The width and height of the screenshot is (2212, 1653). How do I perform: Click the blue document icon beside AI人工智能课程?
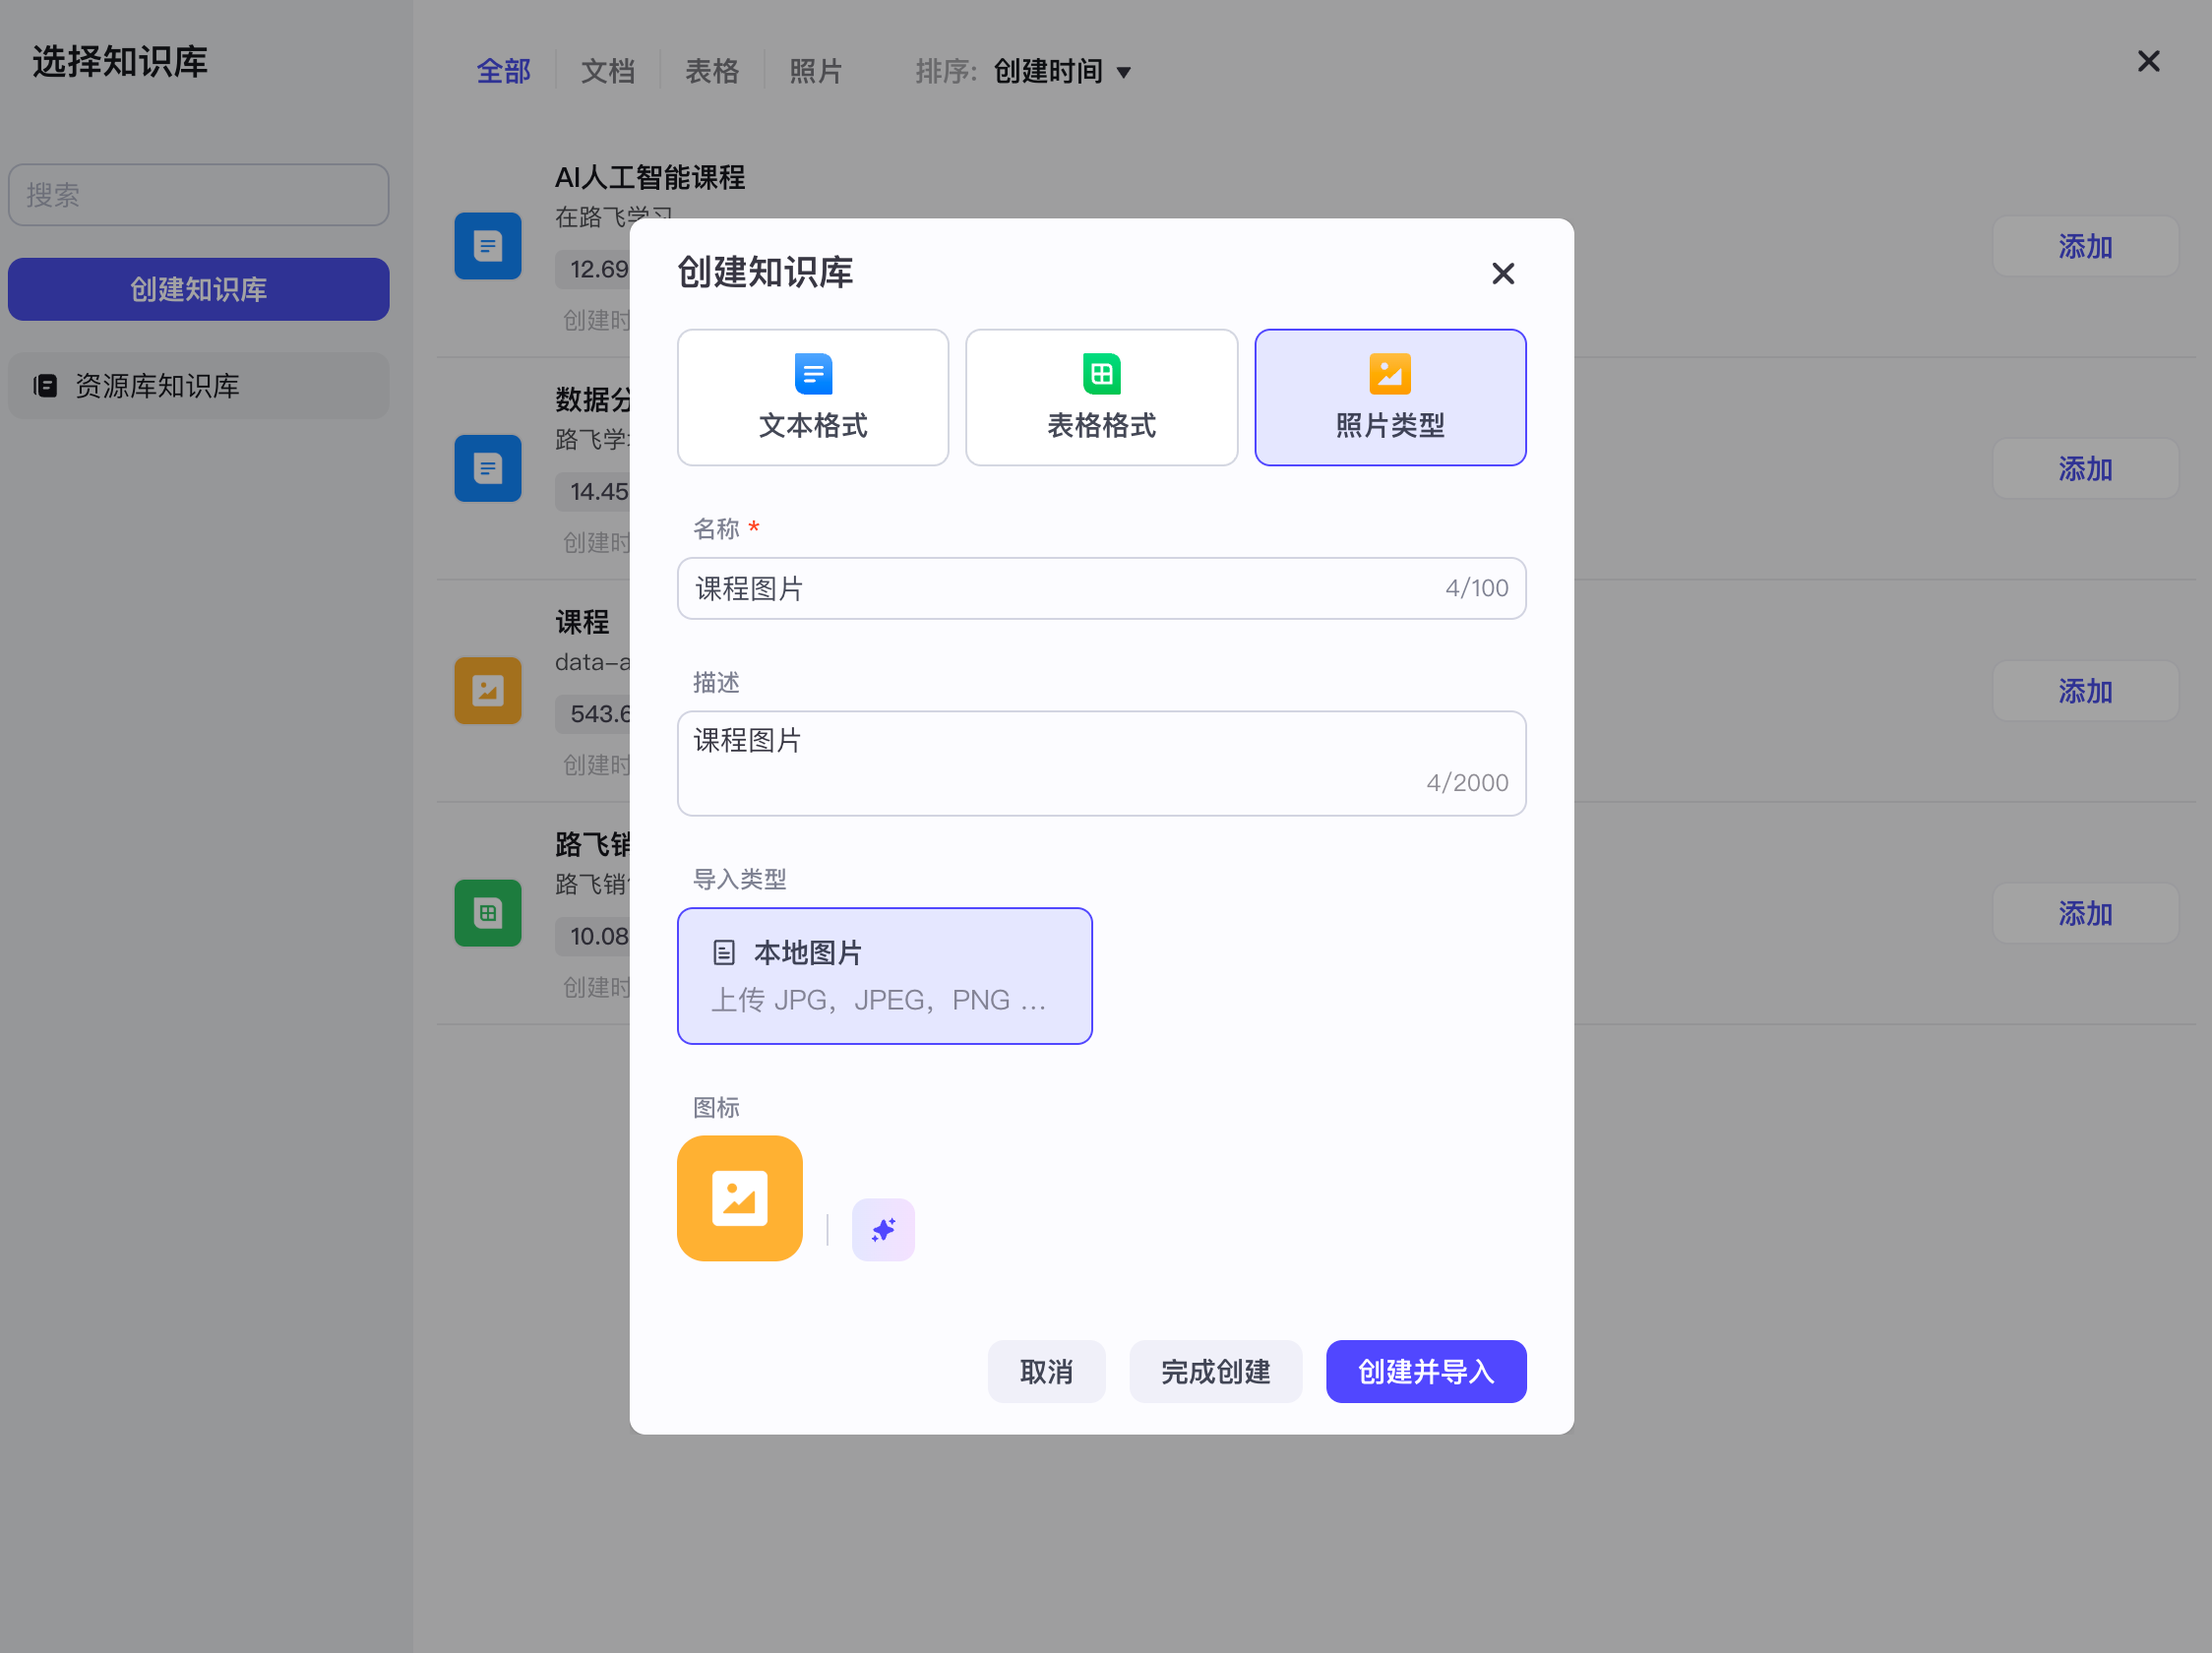487,245
